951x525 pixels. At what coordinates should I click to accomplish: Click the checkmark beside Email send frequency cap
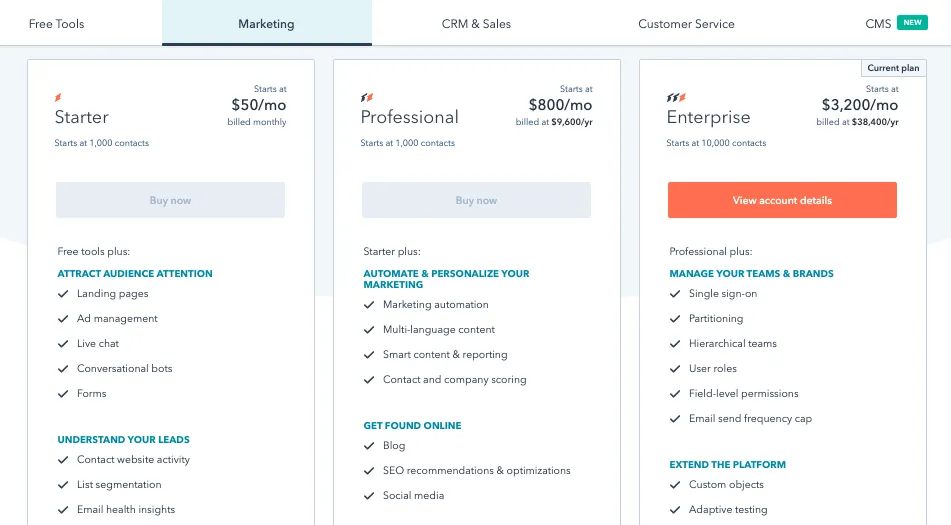(675, 418)
